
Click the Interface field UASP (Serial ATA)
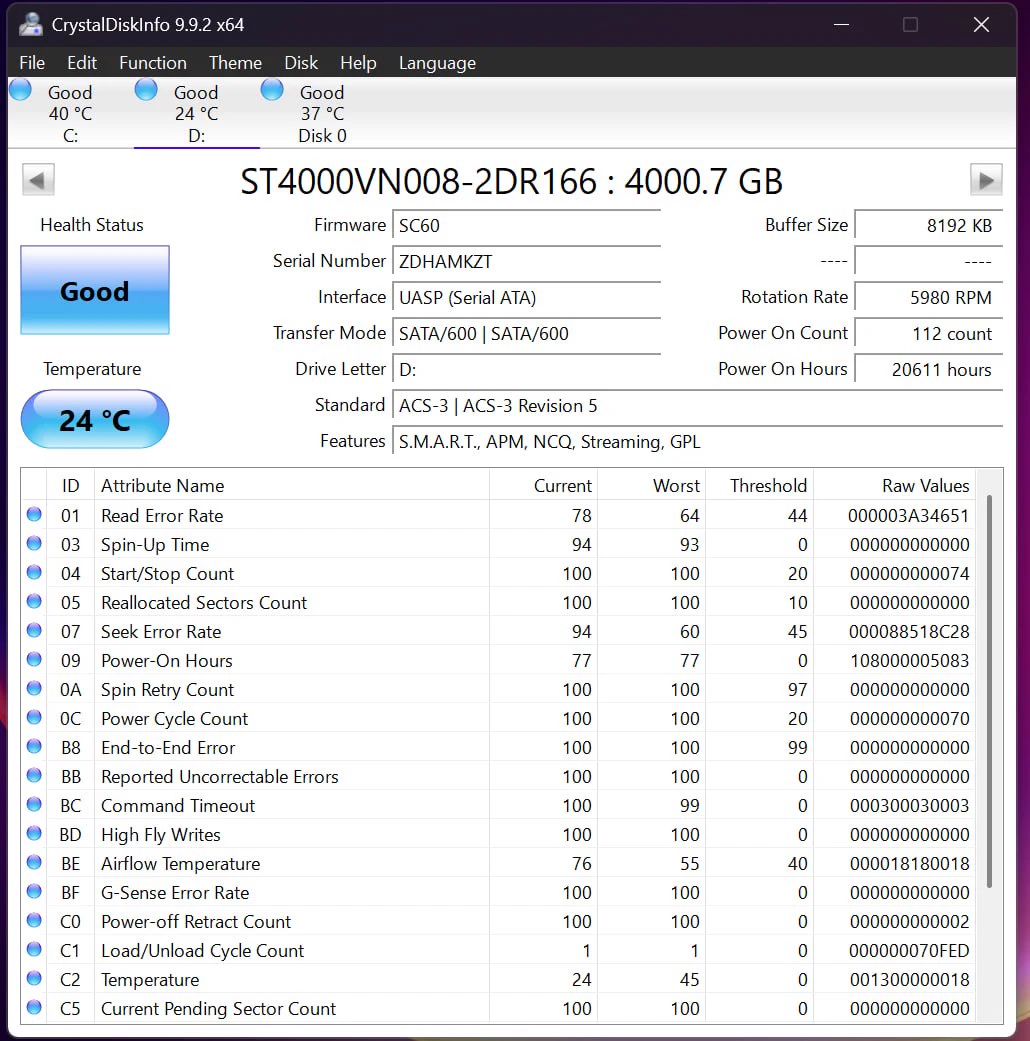point(527,297)
